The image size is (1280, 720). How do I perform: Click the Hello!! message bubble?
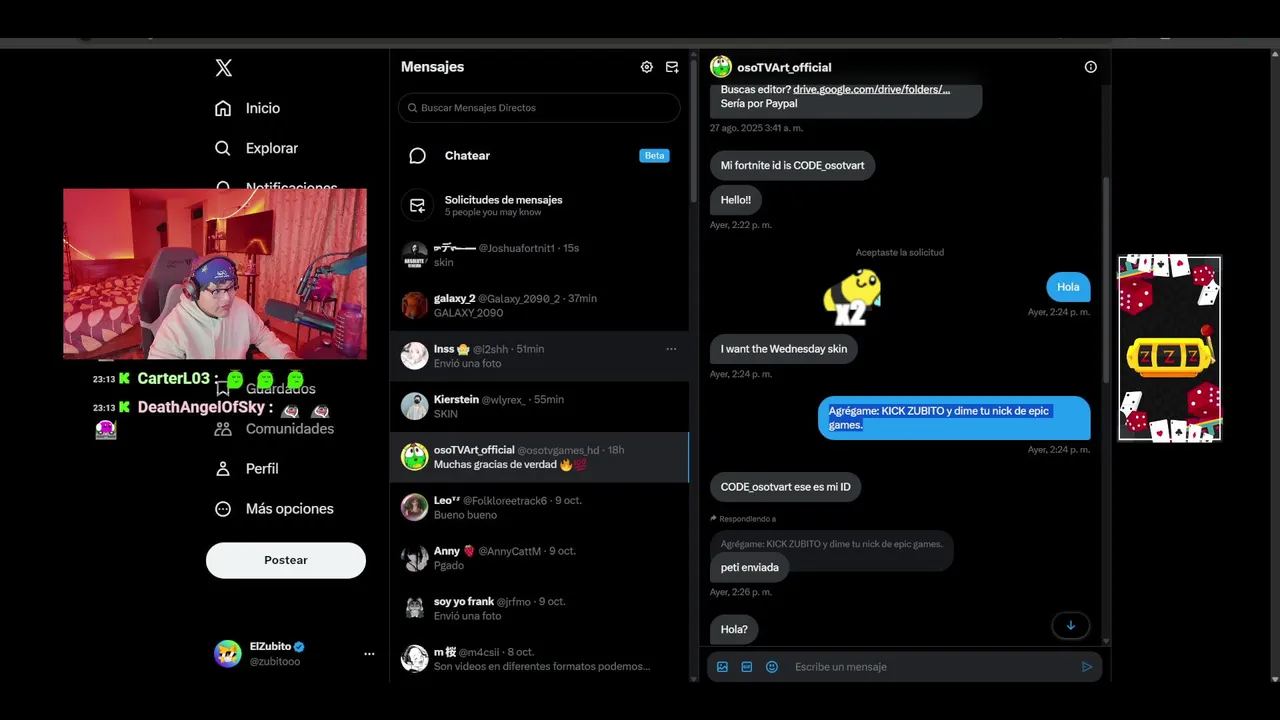pyautogui.click(x=735, y=200)
